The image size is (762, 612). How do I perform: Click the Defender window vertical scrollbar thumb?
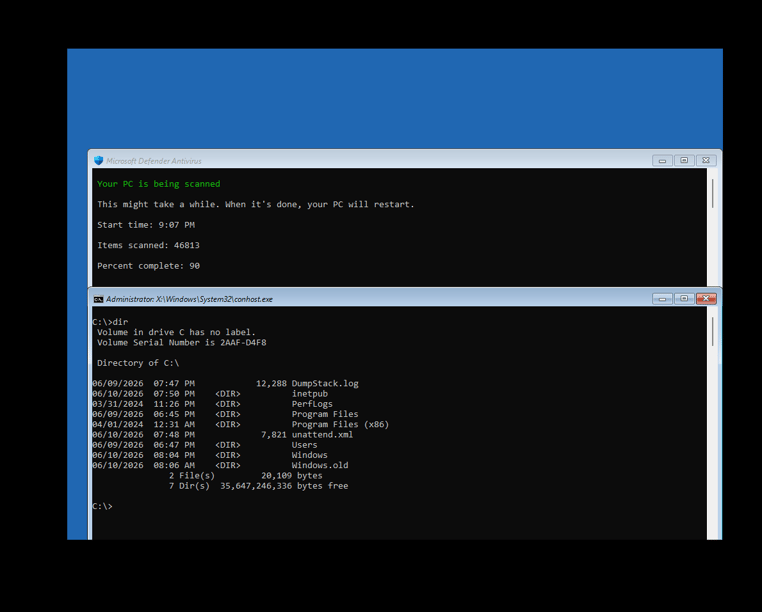712,193
